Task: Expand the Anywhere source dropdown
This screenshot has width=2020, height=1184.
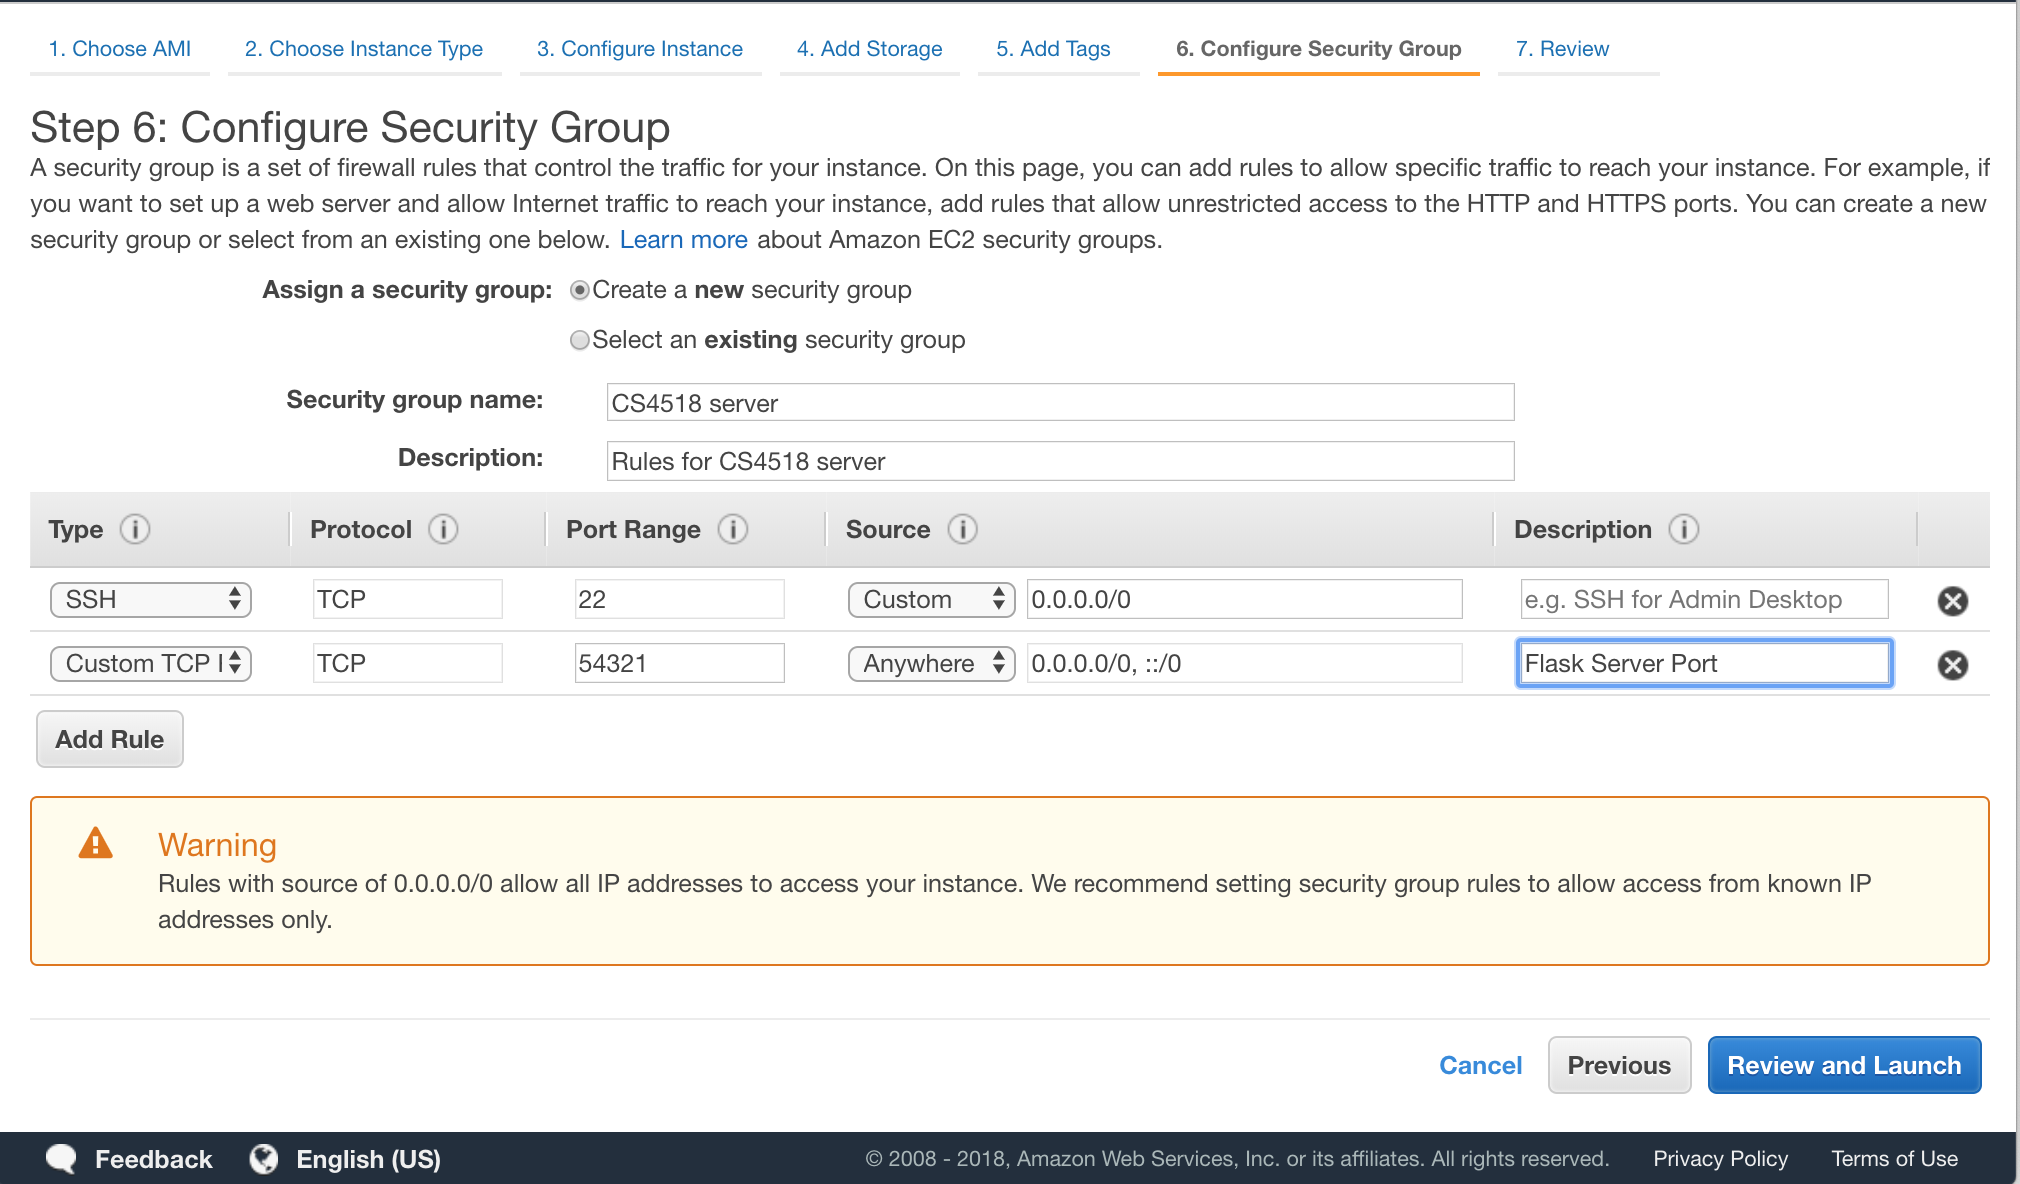Action: point(931,664)
